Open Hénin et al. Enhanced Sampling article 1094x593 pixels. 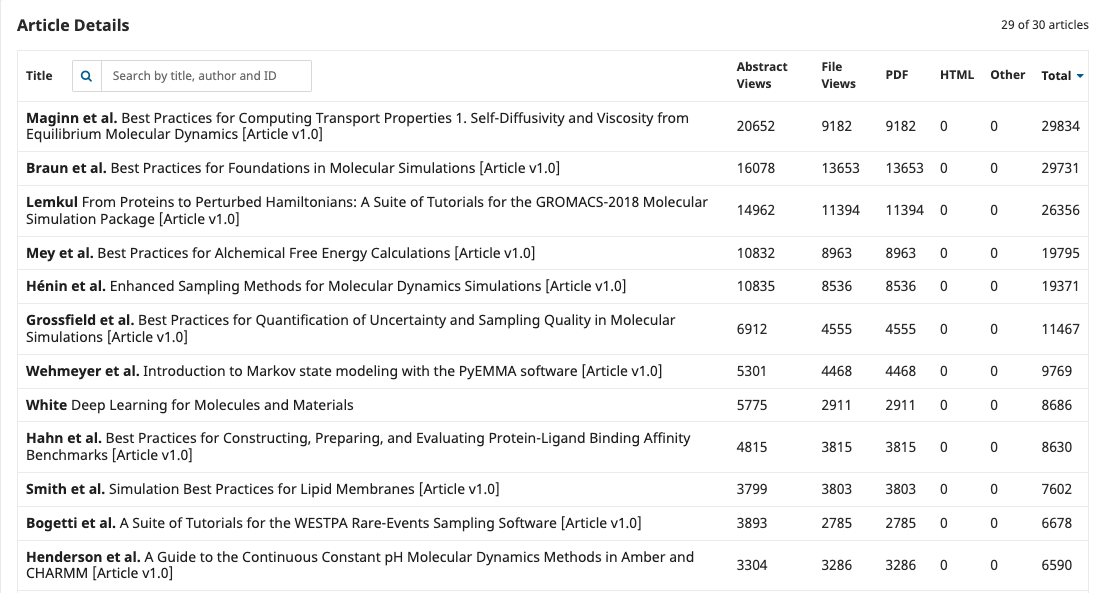click(325, 286)
